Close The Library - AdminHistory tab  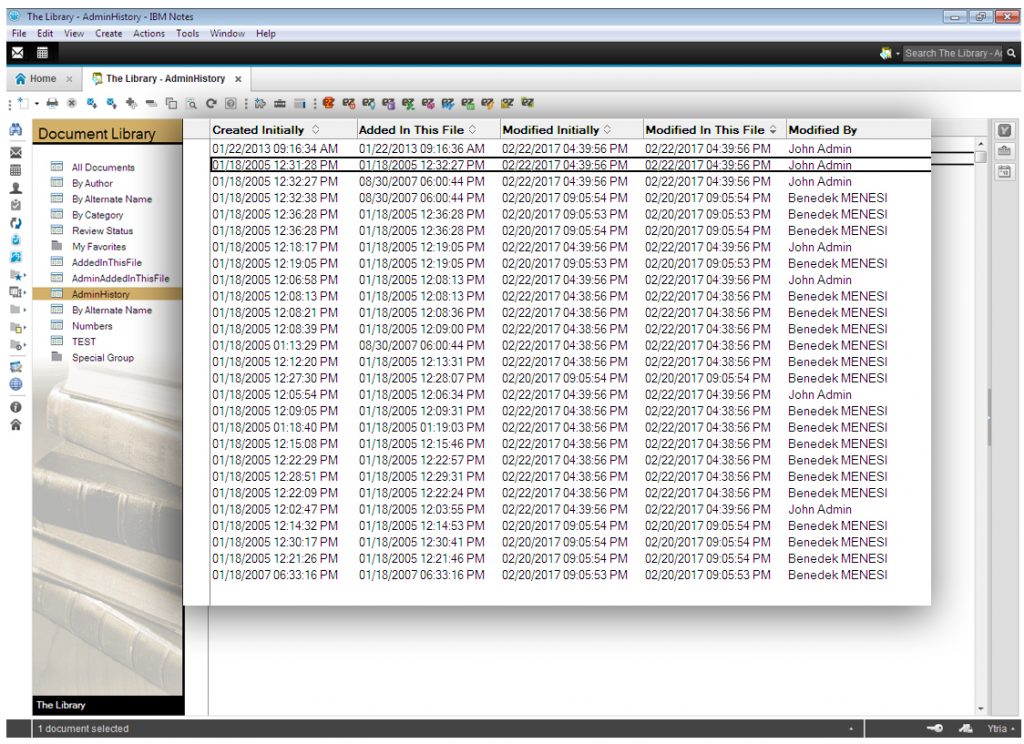pos(238,79)
